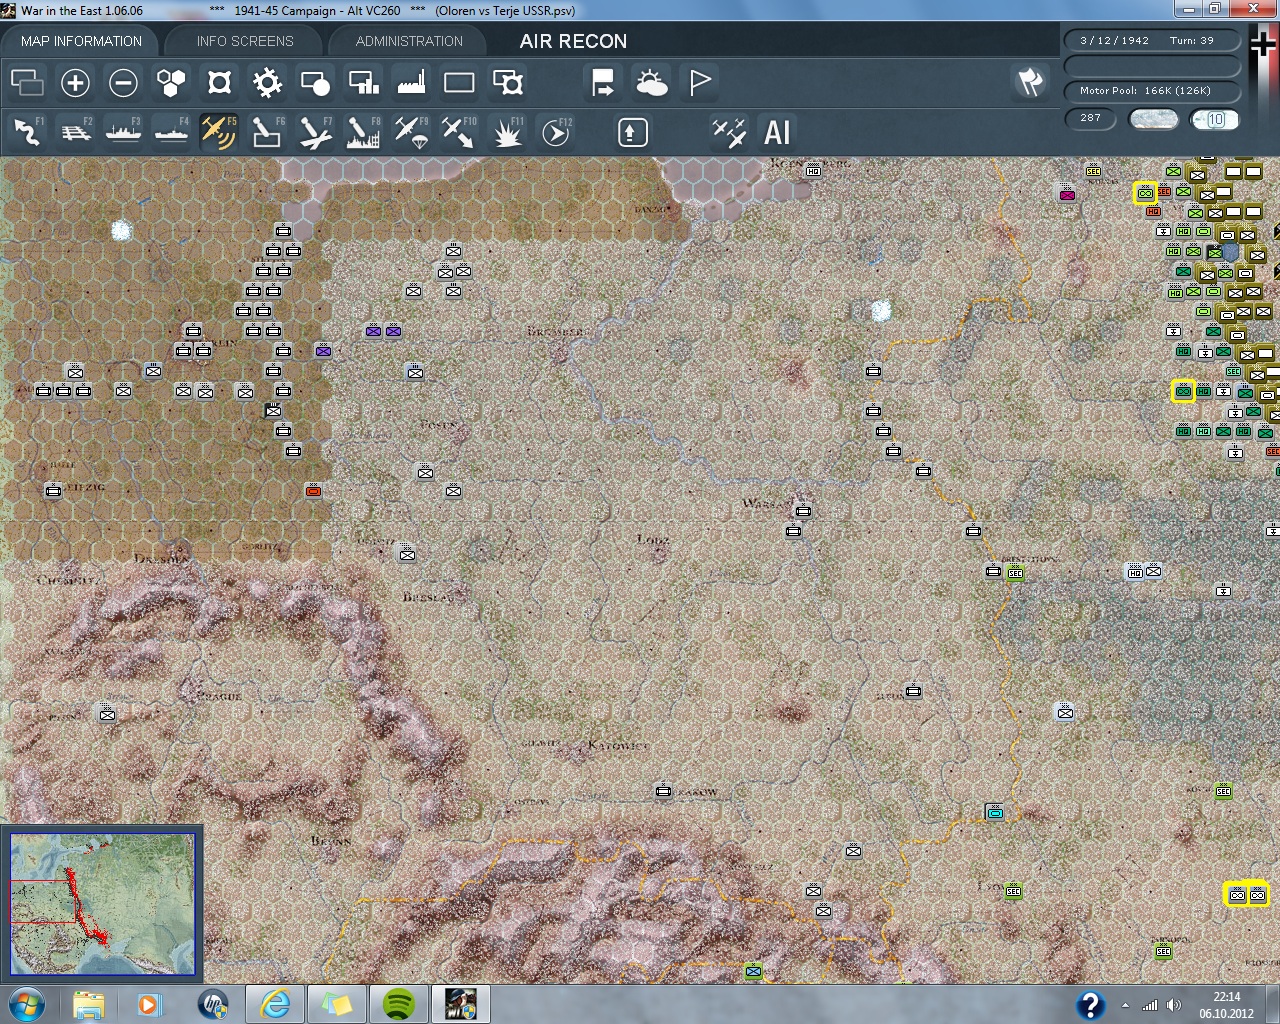Select the F1 Move mode
Screen dimensions: 1280x1024
[x=28, y=132]
